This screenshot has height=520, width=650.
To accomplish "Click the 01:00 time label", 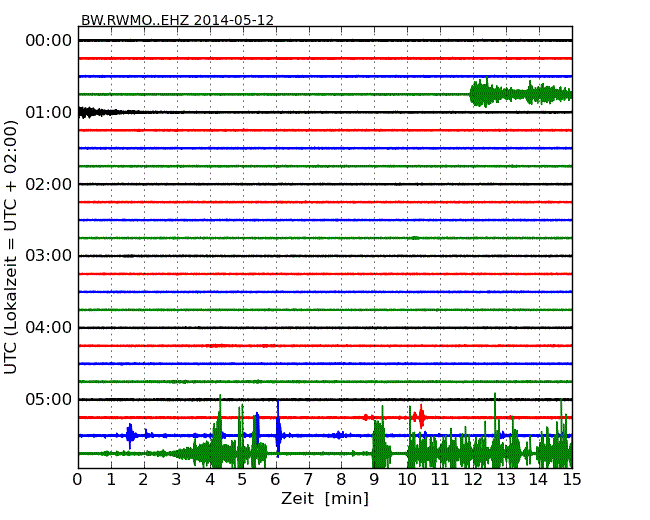I will [x=49, y=112].
